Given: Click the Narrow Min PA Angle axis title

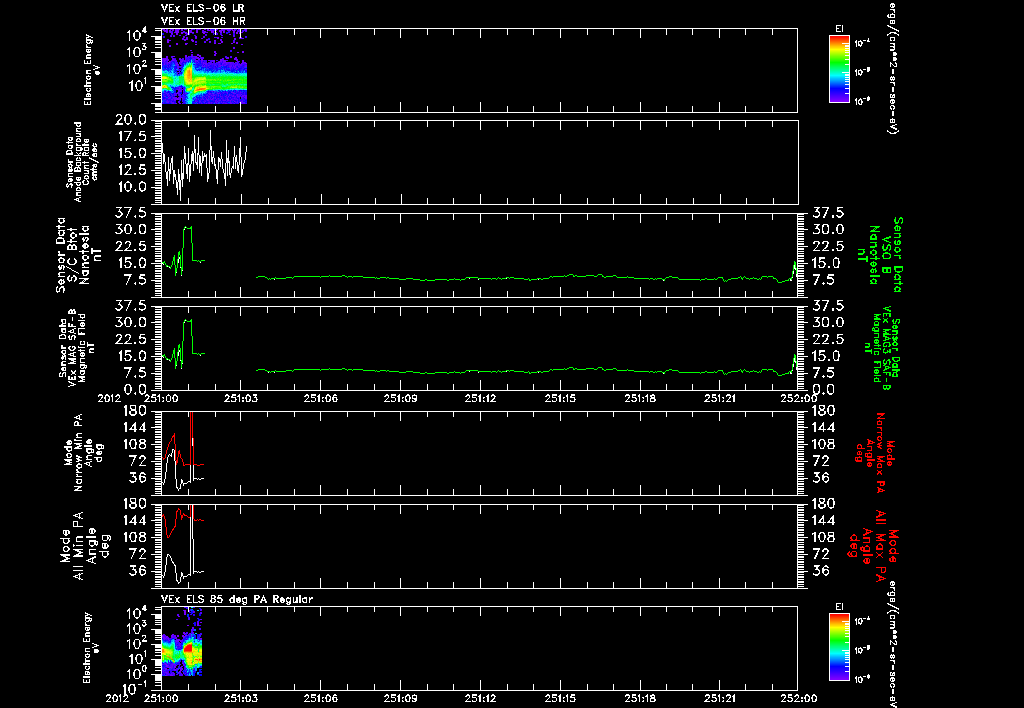Looking at the screenshot, I should [84, 453].
